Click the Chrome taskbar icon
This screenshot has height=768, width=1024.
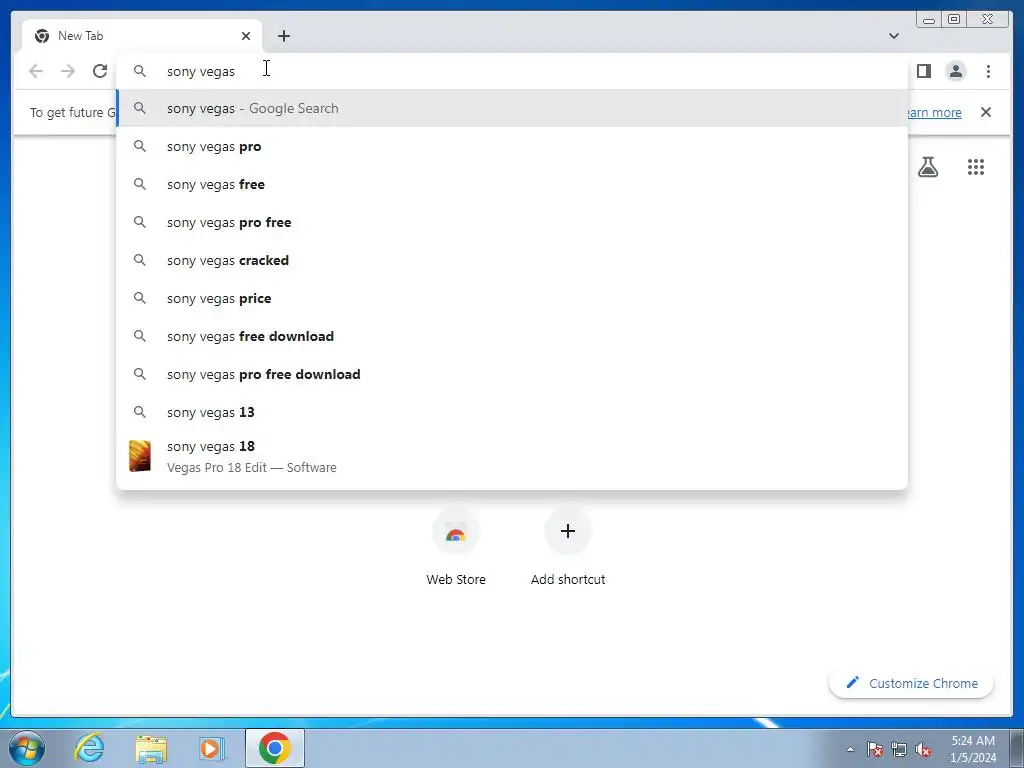click(274, 748)
